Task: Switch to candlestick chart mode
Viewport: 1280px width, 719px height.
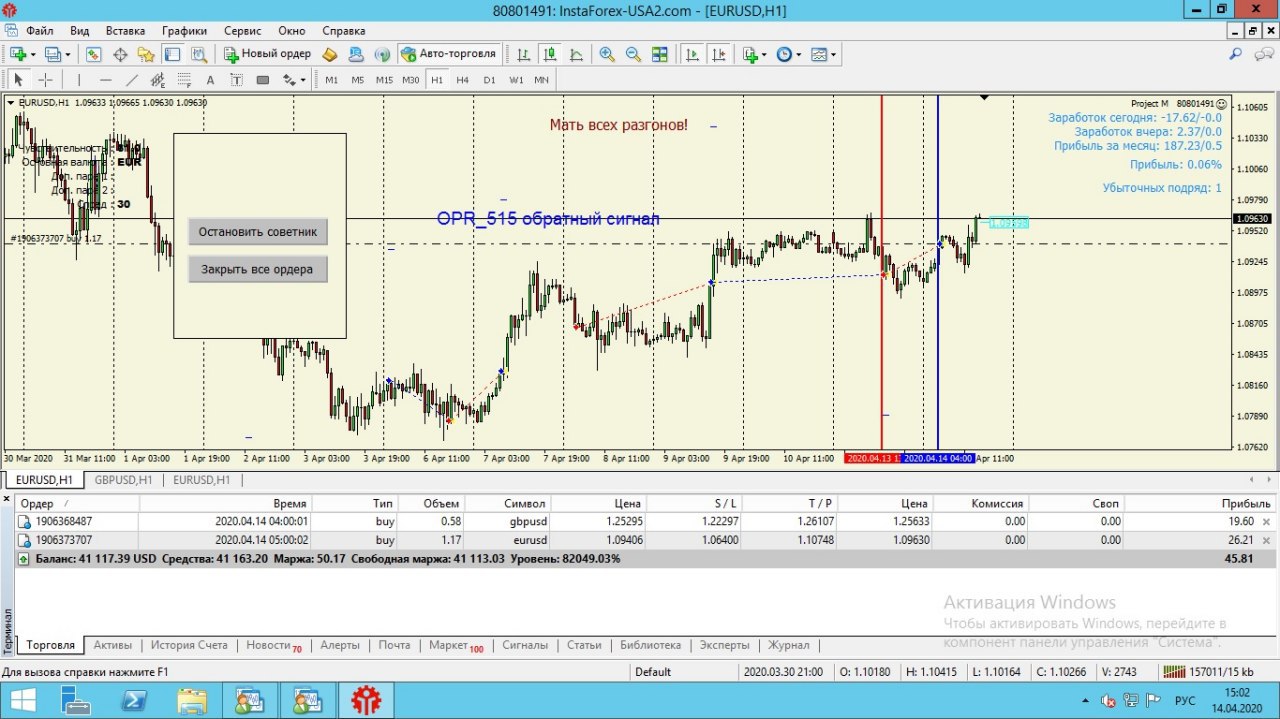Action: [550, 54]
